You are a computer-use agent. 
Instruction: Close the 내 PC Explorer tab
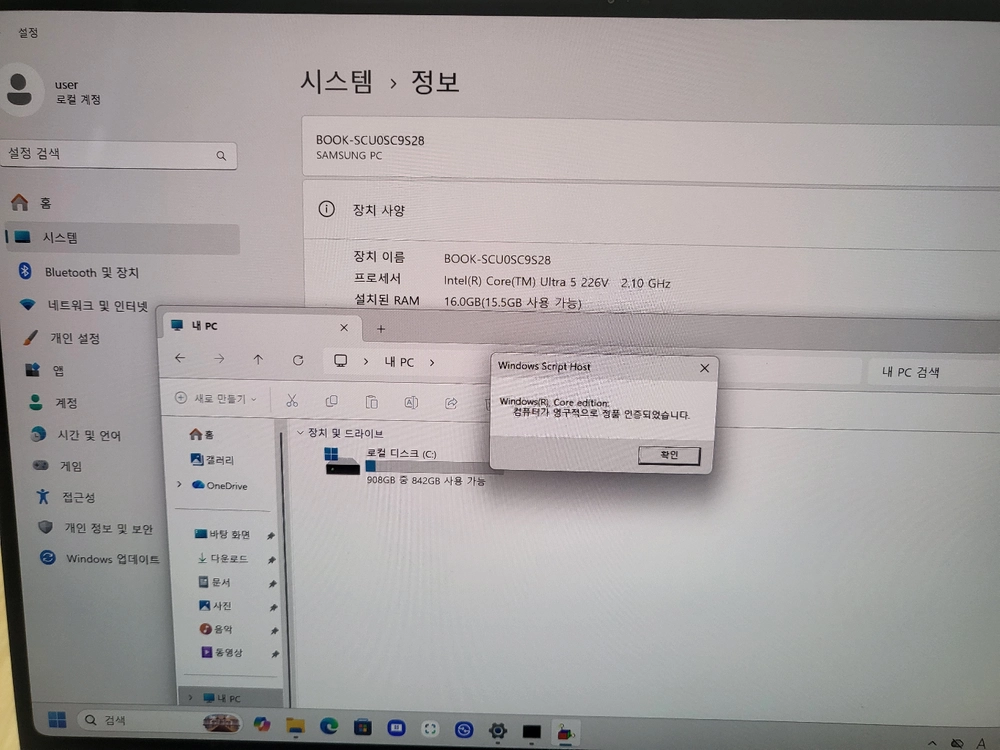click(344, 328)
